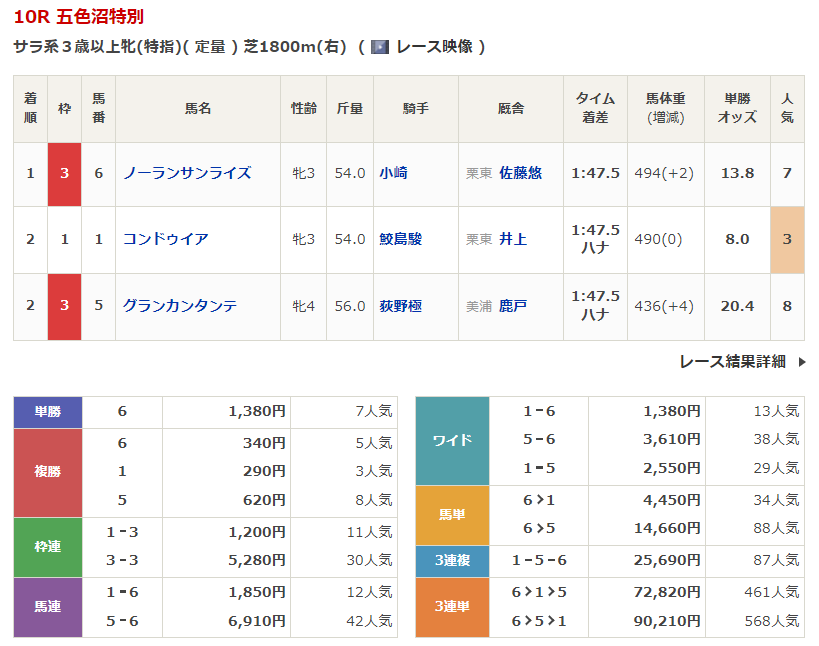The height and width of the screenshot is (646, 819).
Task: Open horse コンドゥイア profile
Action: [166, 239]
